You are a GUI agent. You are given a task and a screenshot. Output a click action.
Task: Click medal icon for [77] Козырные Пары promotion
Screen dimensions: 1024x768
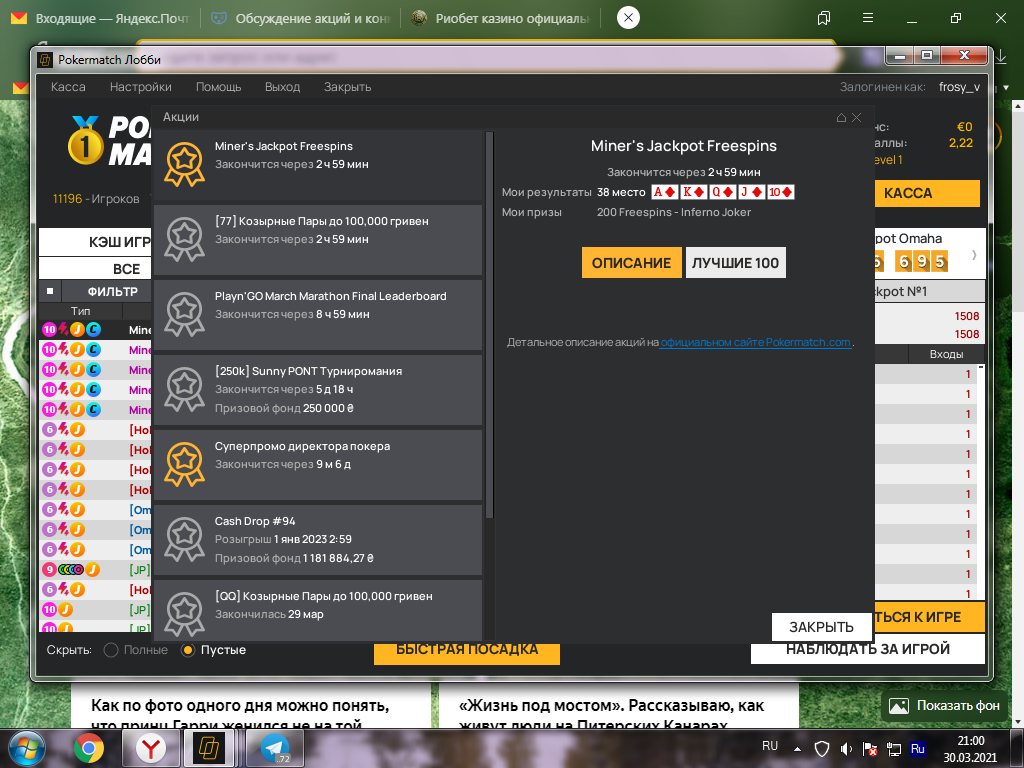[184, 240]
